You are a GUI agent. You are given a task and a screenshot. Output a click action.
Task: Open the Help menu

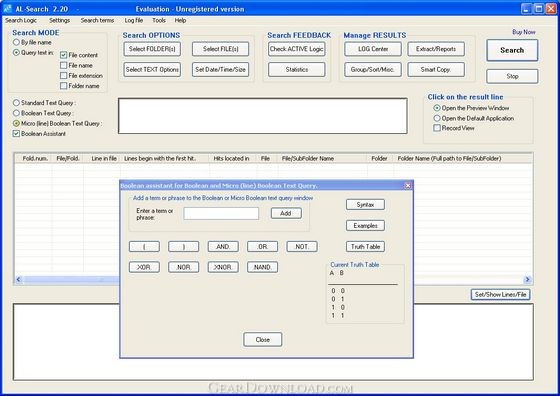point(180,20)
